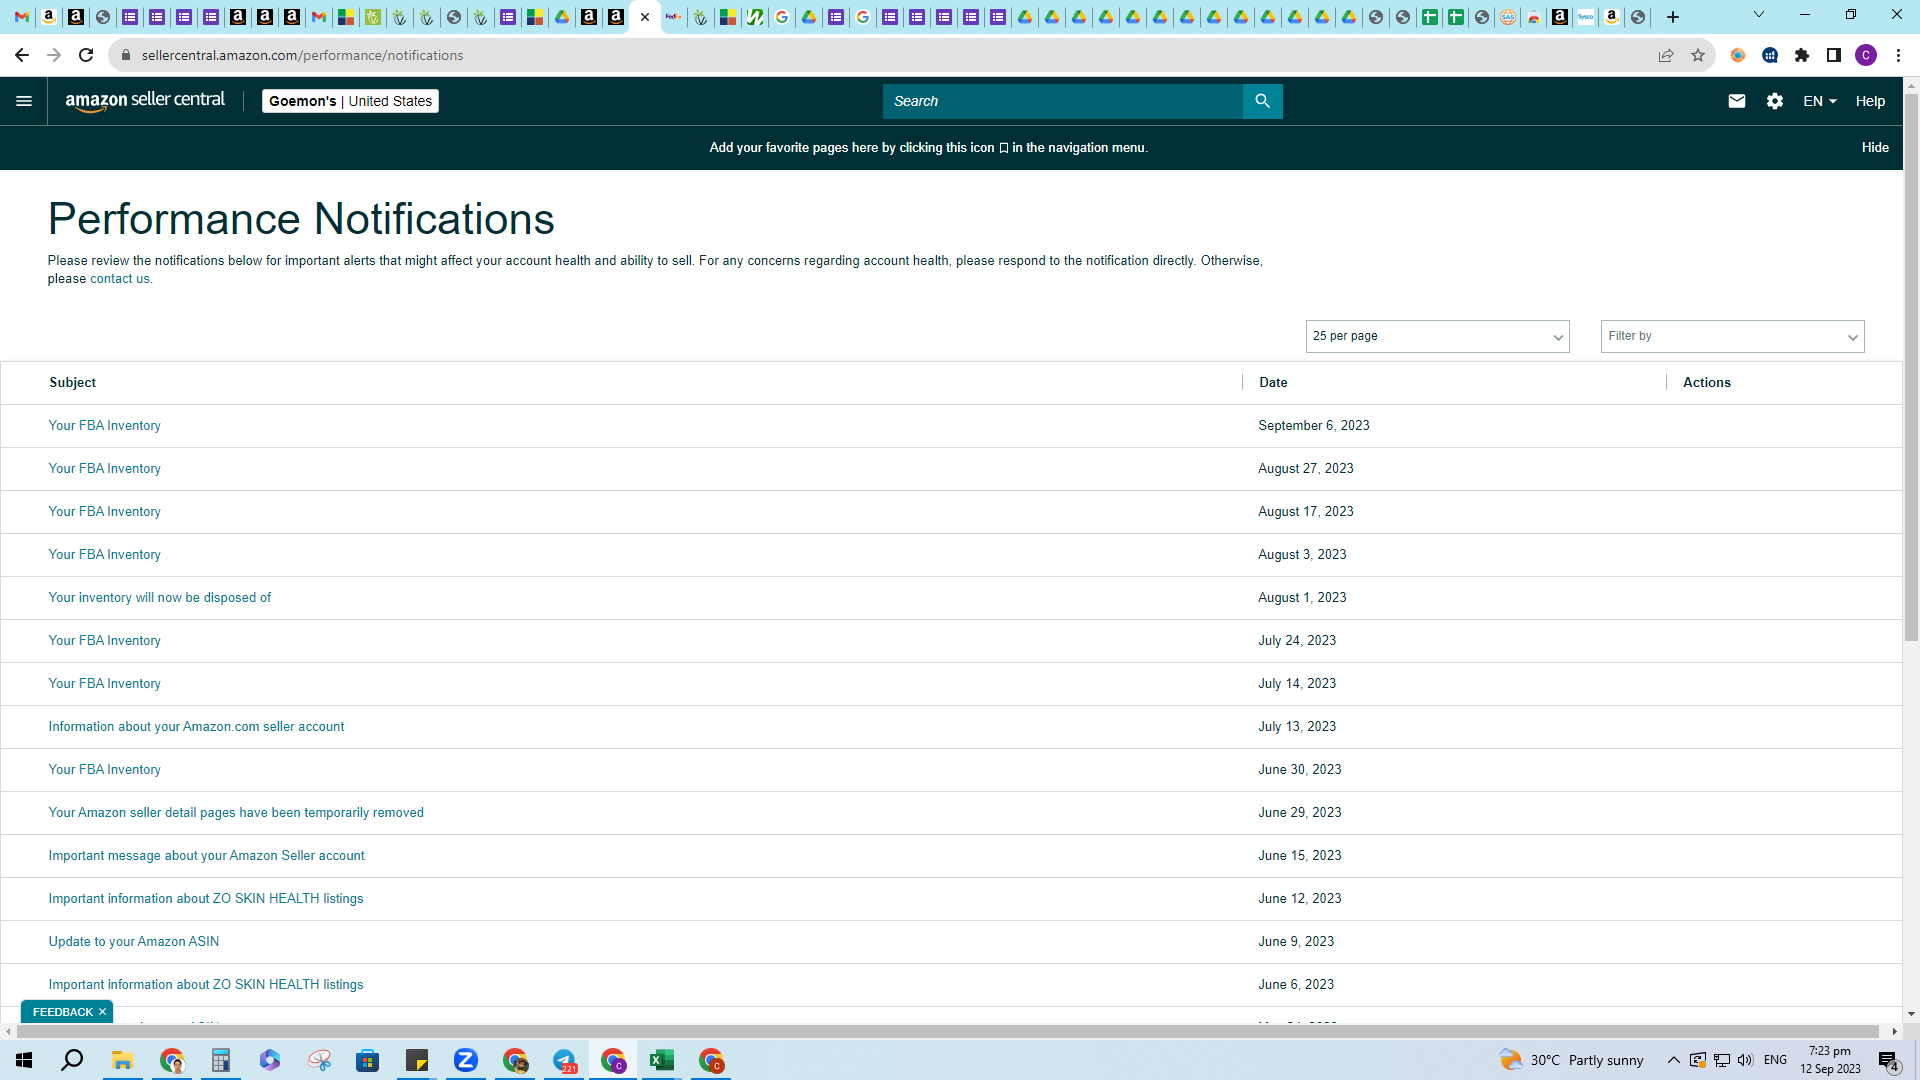
Task: Go back with the browser back arrow
Action: point(22,55)
